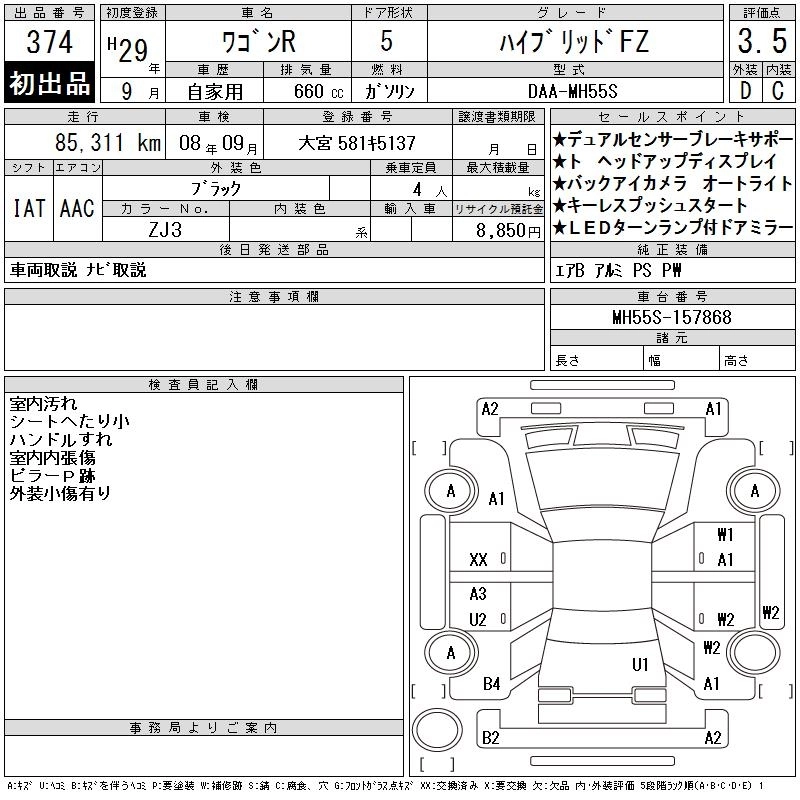The image size is (800, 800).
Task: Click the mileage value 85,311 km
Action: [108, 143]
